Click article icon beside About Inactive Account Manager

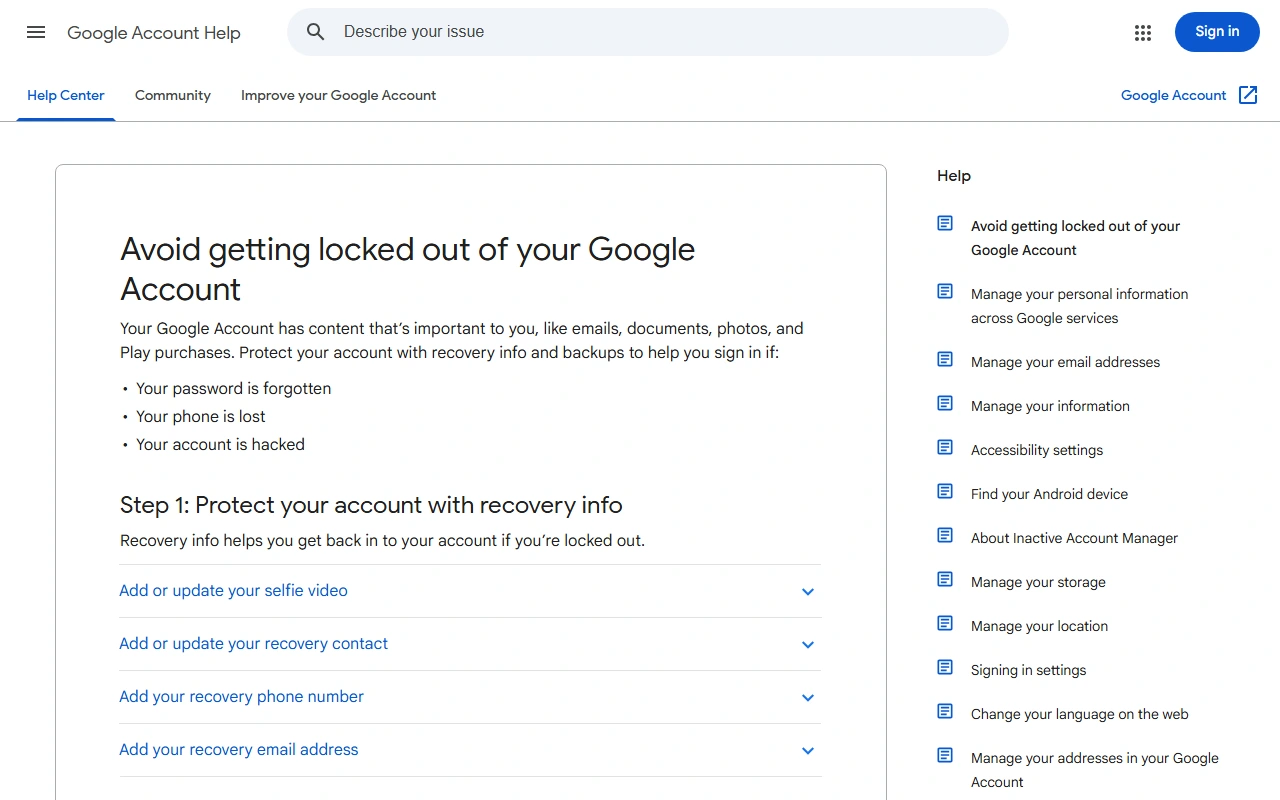pyautogui.click(x=945, y=535)
